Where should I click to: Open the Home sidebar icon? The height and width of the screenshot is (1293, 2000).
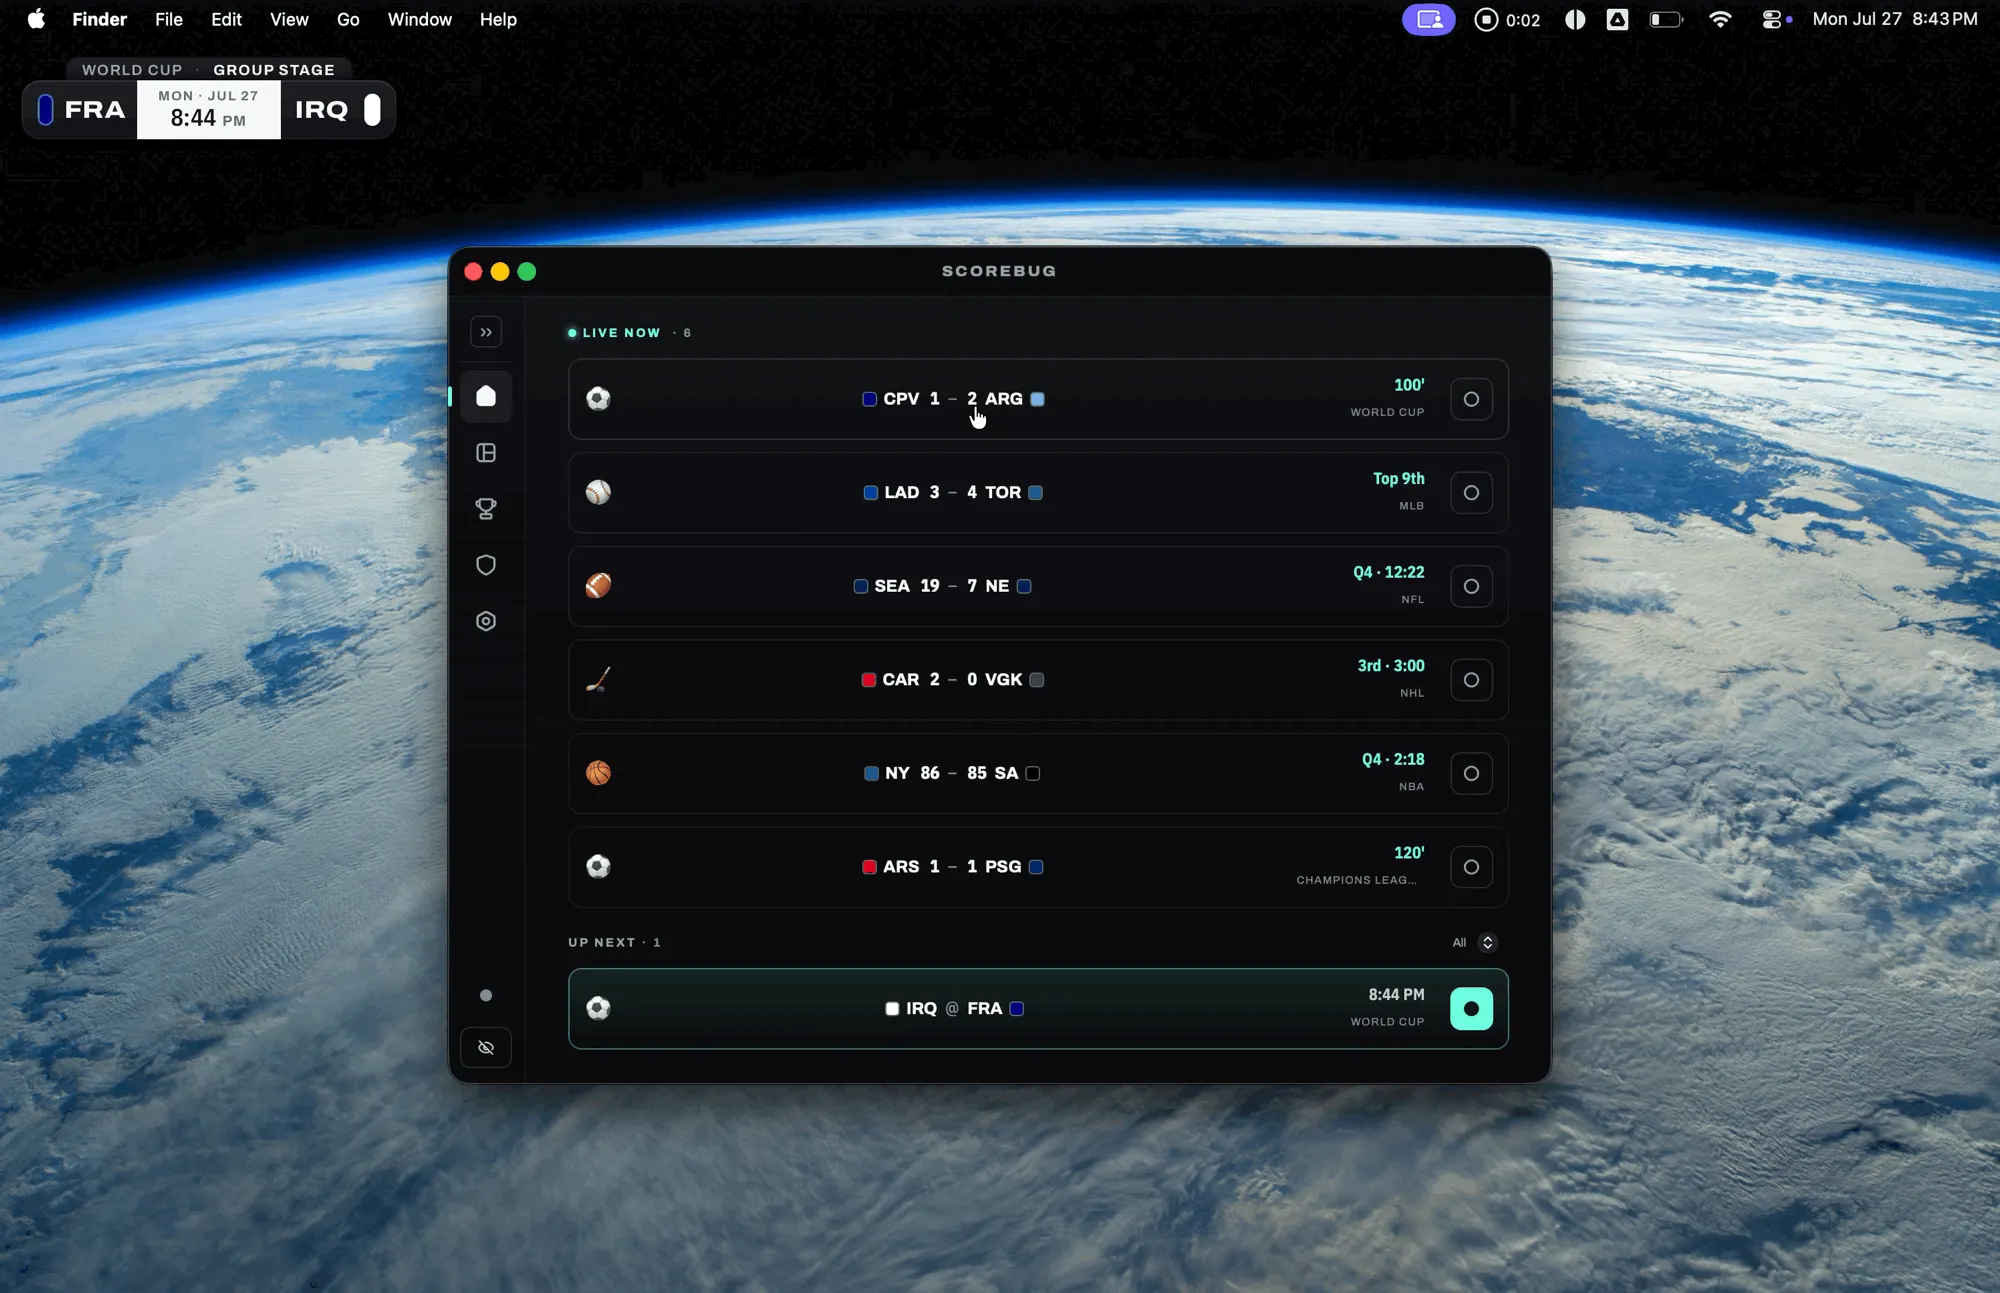(486, 396)
